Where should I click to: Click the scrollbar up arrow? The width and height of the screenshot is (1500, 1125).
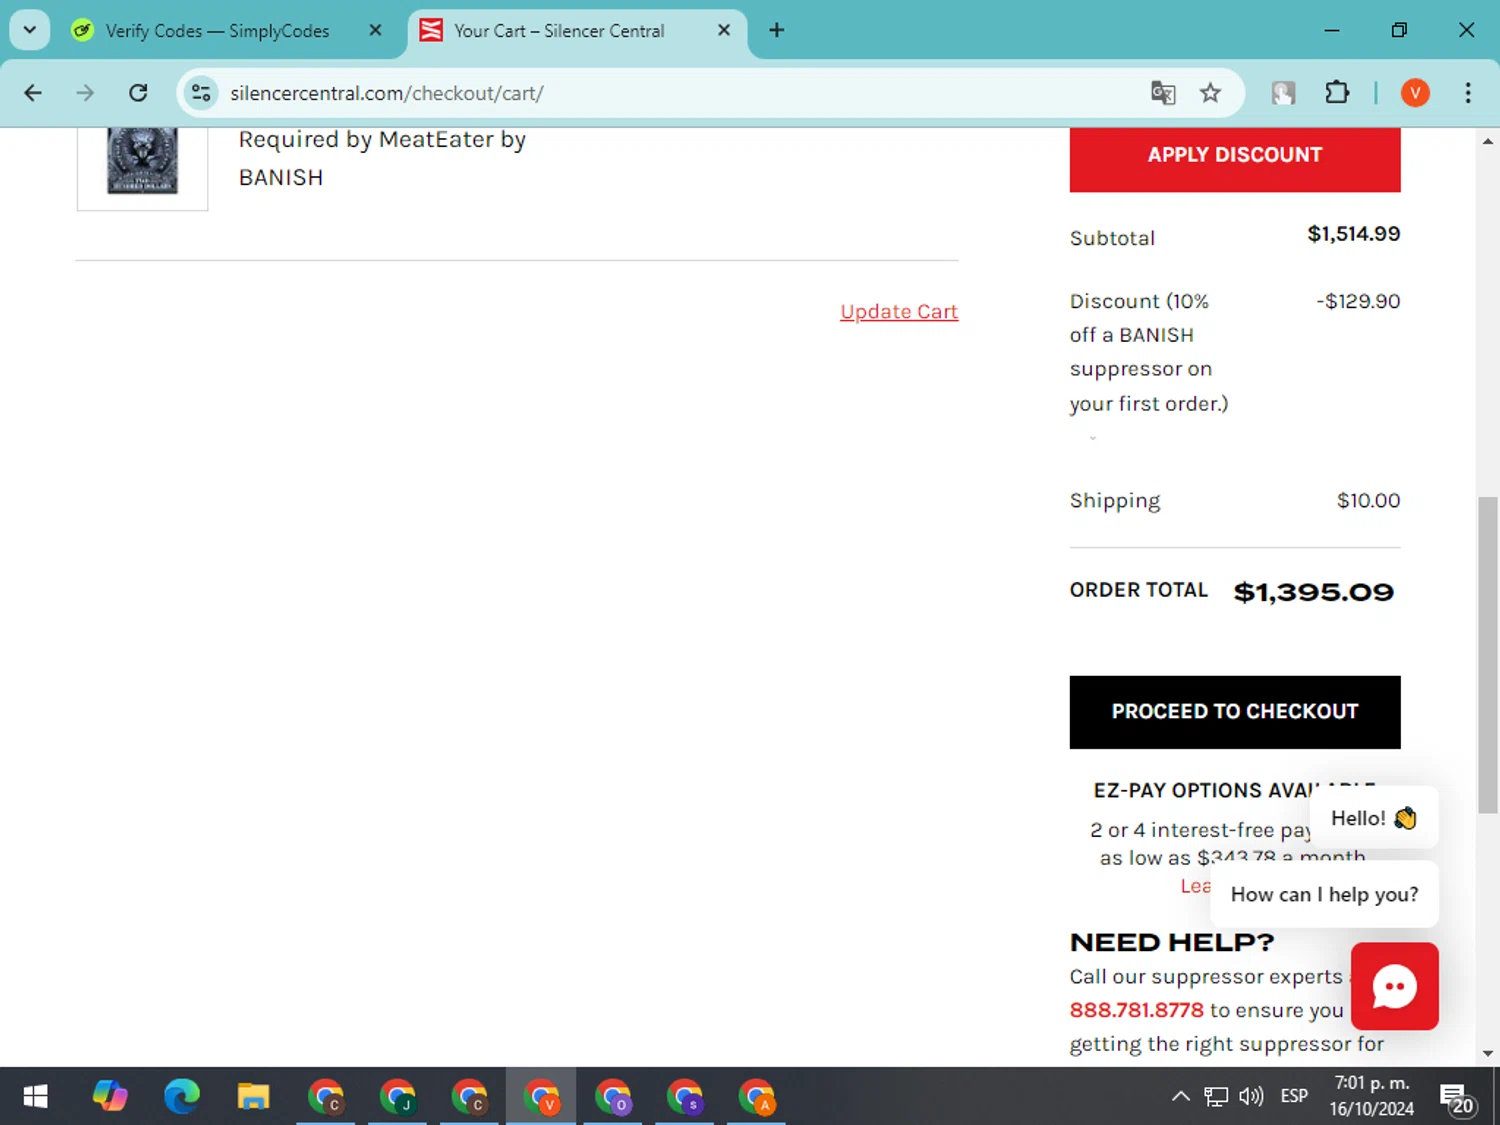pos(1487,141)
